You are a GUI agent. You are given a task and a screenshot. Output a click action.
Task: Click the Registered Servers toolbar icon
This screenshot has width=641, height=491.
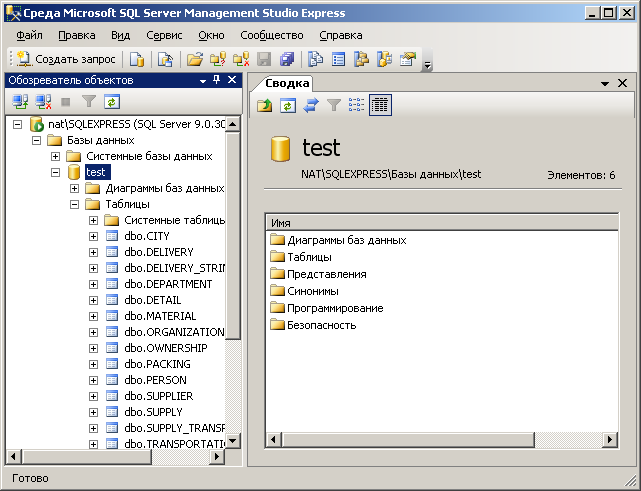click(315, 59)
